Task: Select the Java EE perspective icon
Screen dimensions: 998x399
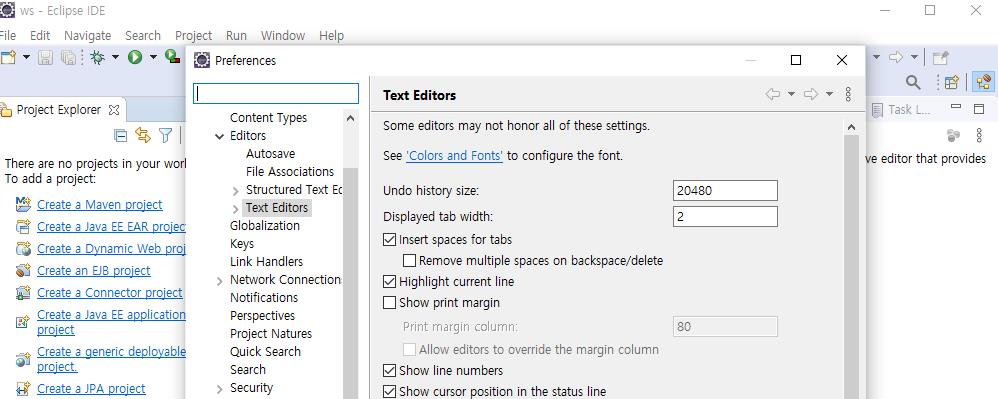Action: pos(983,82)
